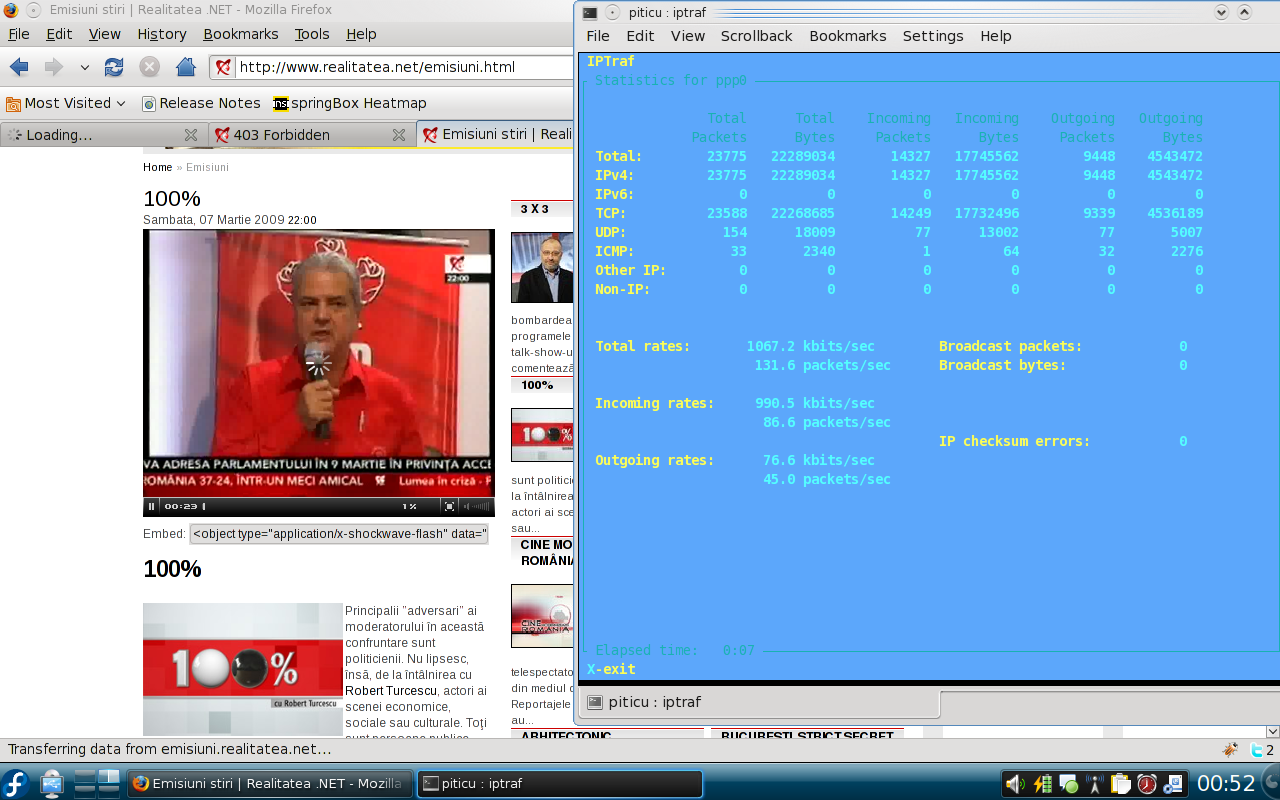
Task: Open the Firefox File menu
Action: coord(19,34)
